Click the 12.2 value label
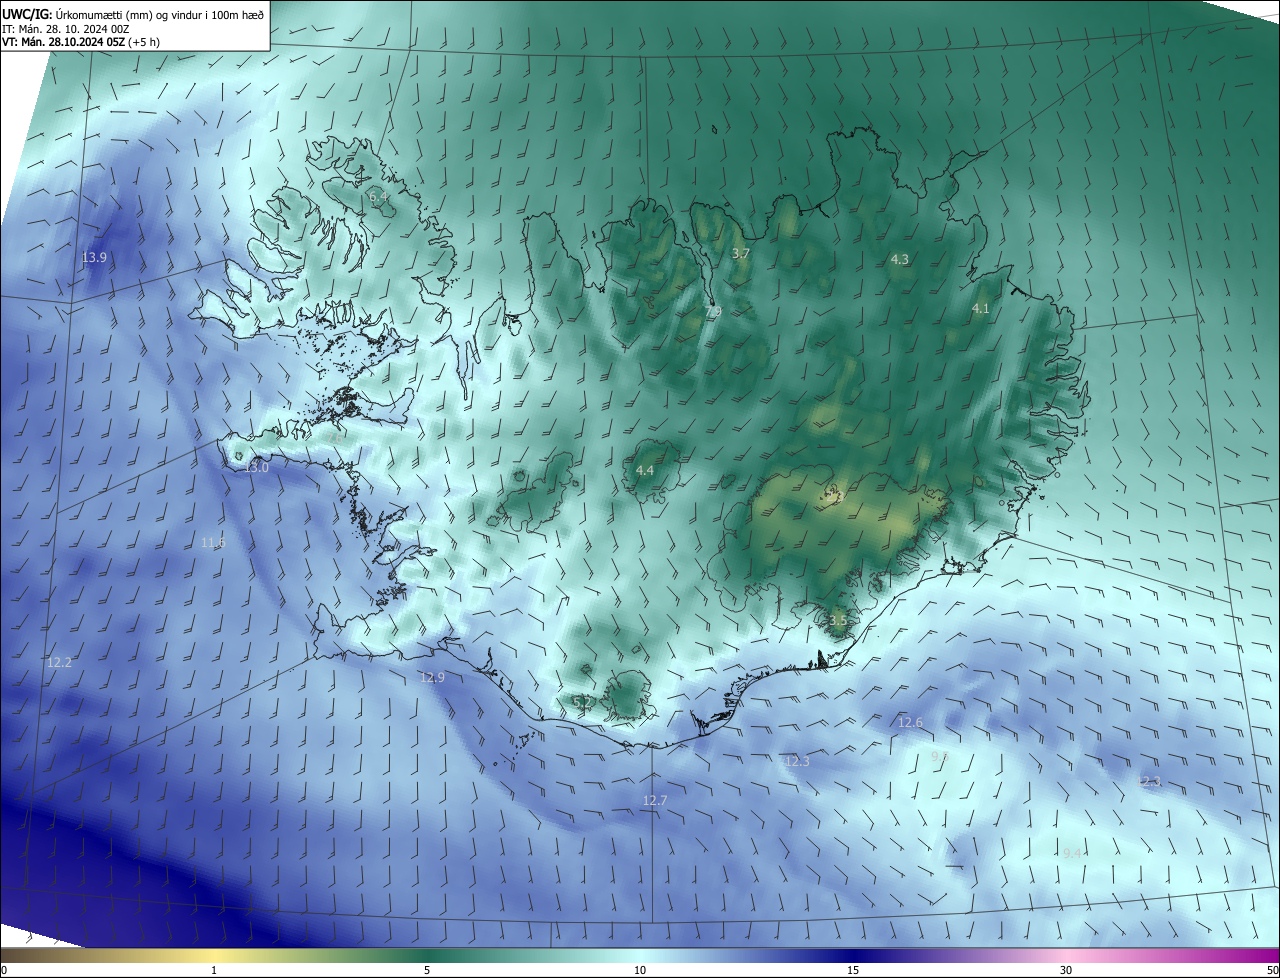This screenshot has height=978, width=1280. (x=59, y=662)
